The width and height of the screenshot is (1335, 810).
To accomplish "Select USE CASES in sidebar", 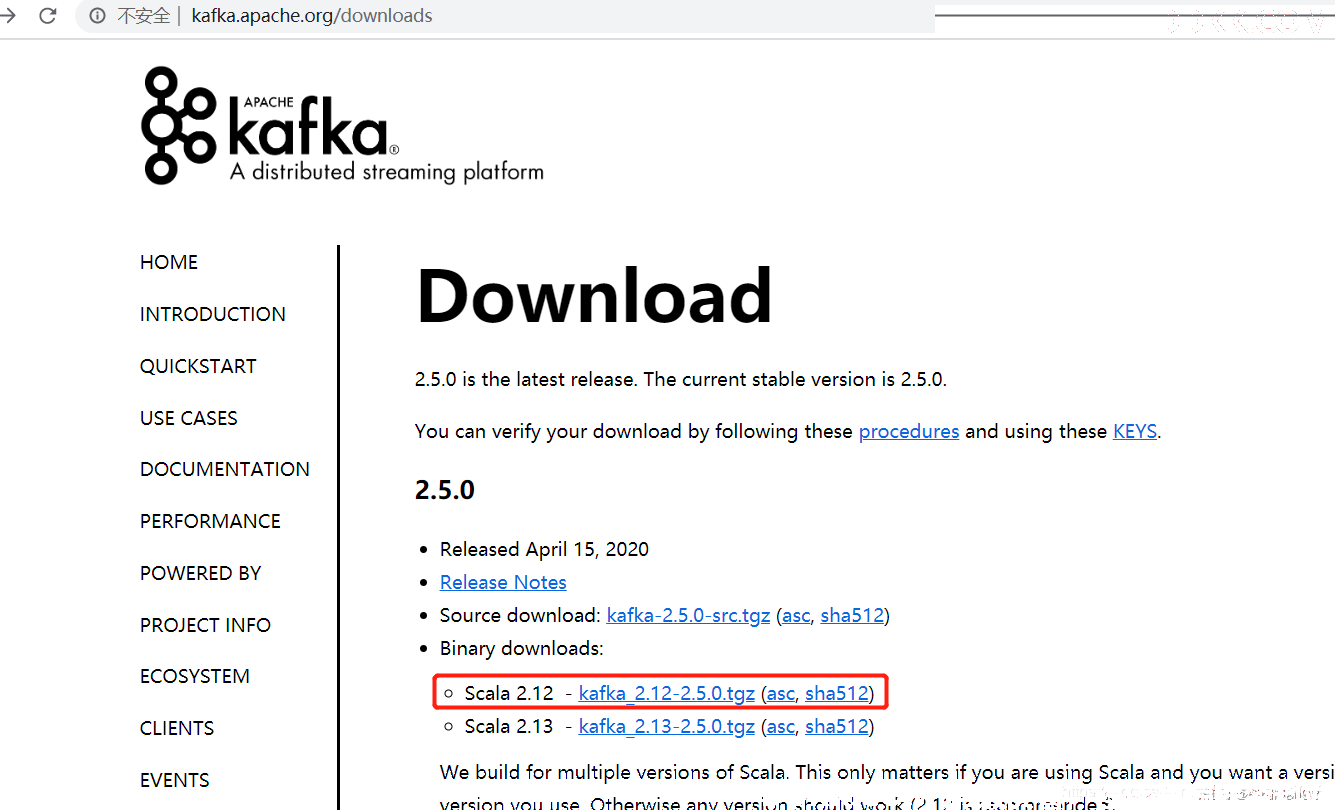I will [189, 418].
